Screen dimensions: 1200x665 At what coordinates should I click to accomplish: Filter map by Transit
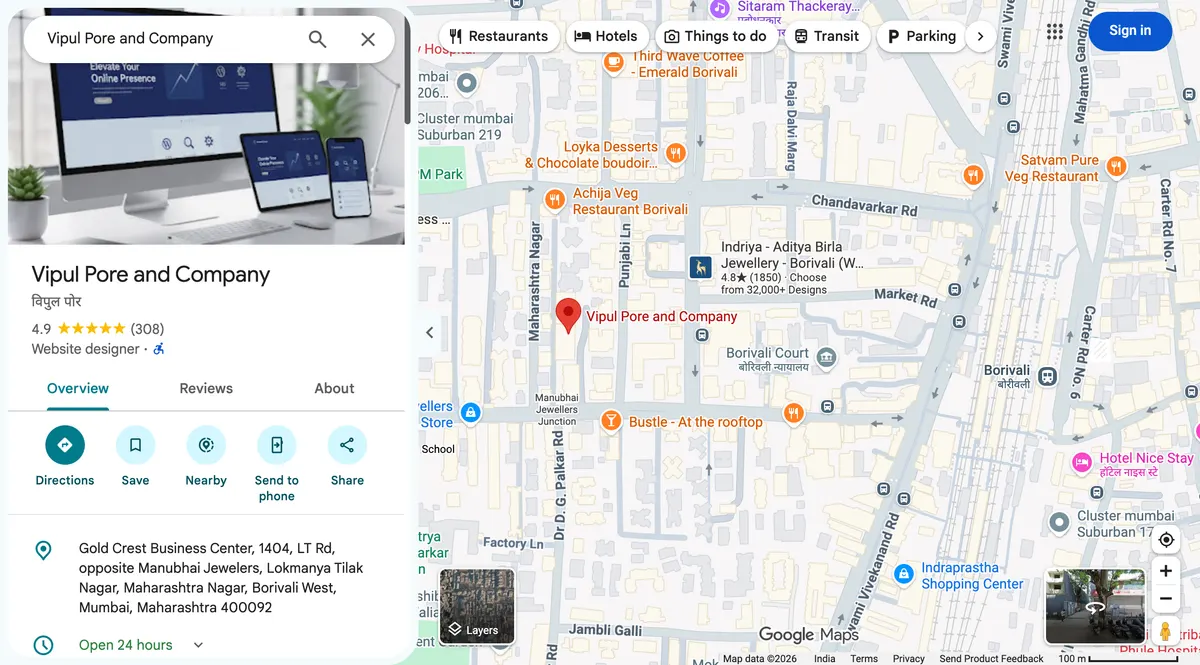click(827, 36)
